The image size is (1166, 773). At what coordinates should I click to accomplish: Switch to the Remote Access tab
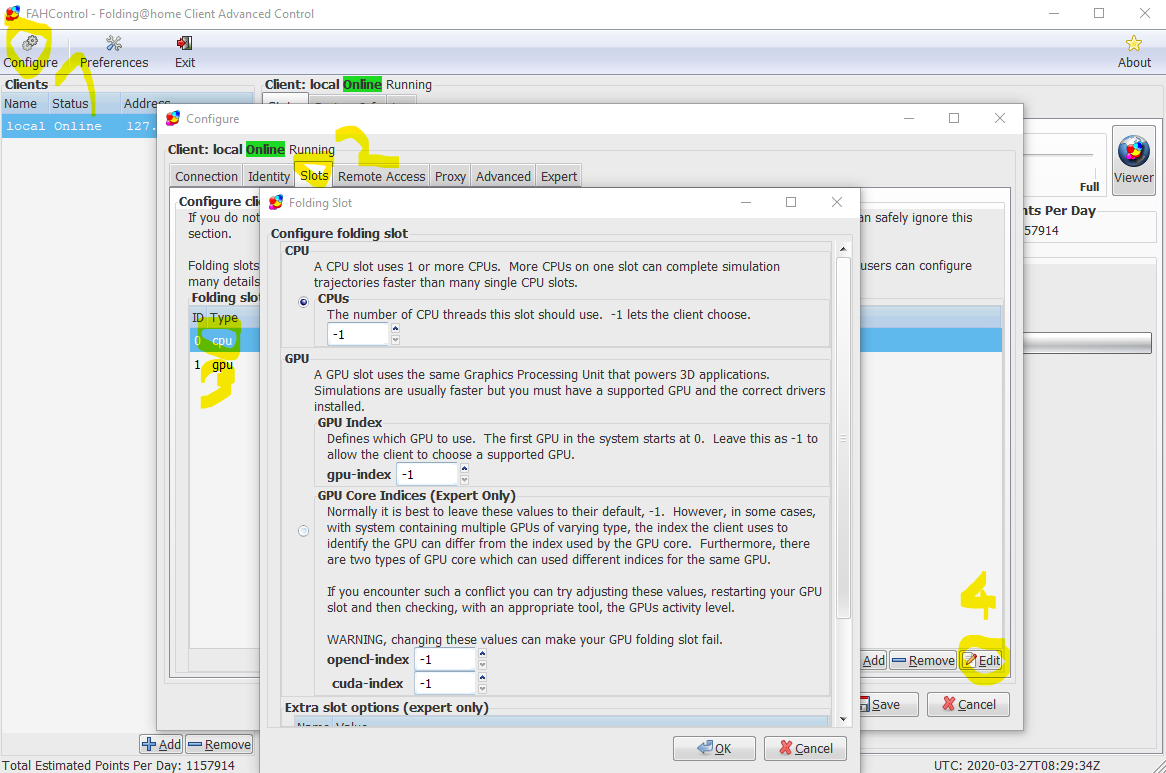click(x=381, y=176)
